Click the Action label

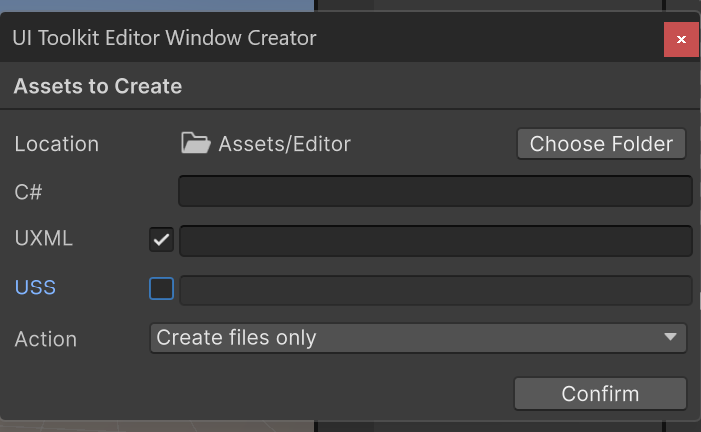tap(46, 339)
